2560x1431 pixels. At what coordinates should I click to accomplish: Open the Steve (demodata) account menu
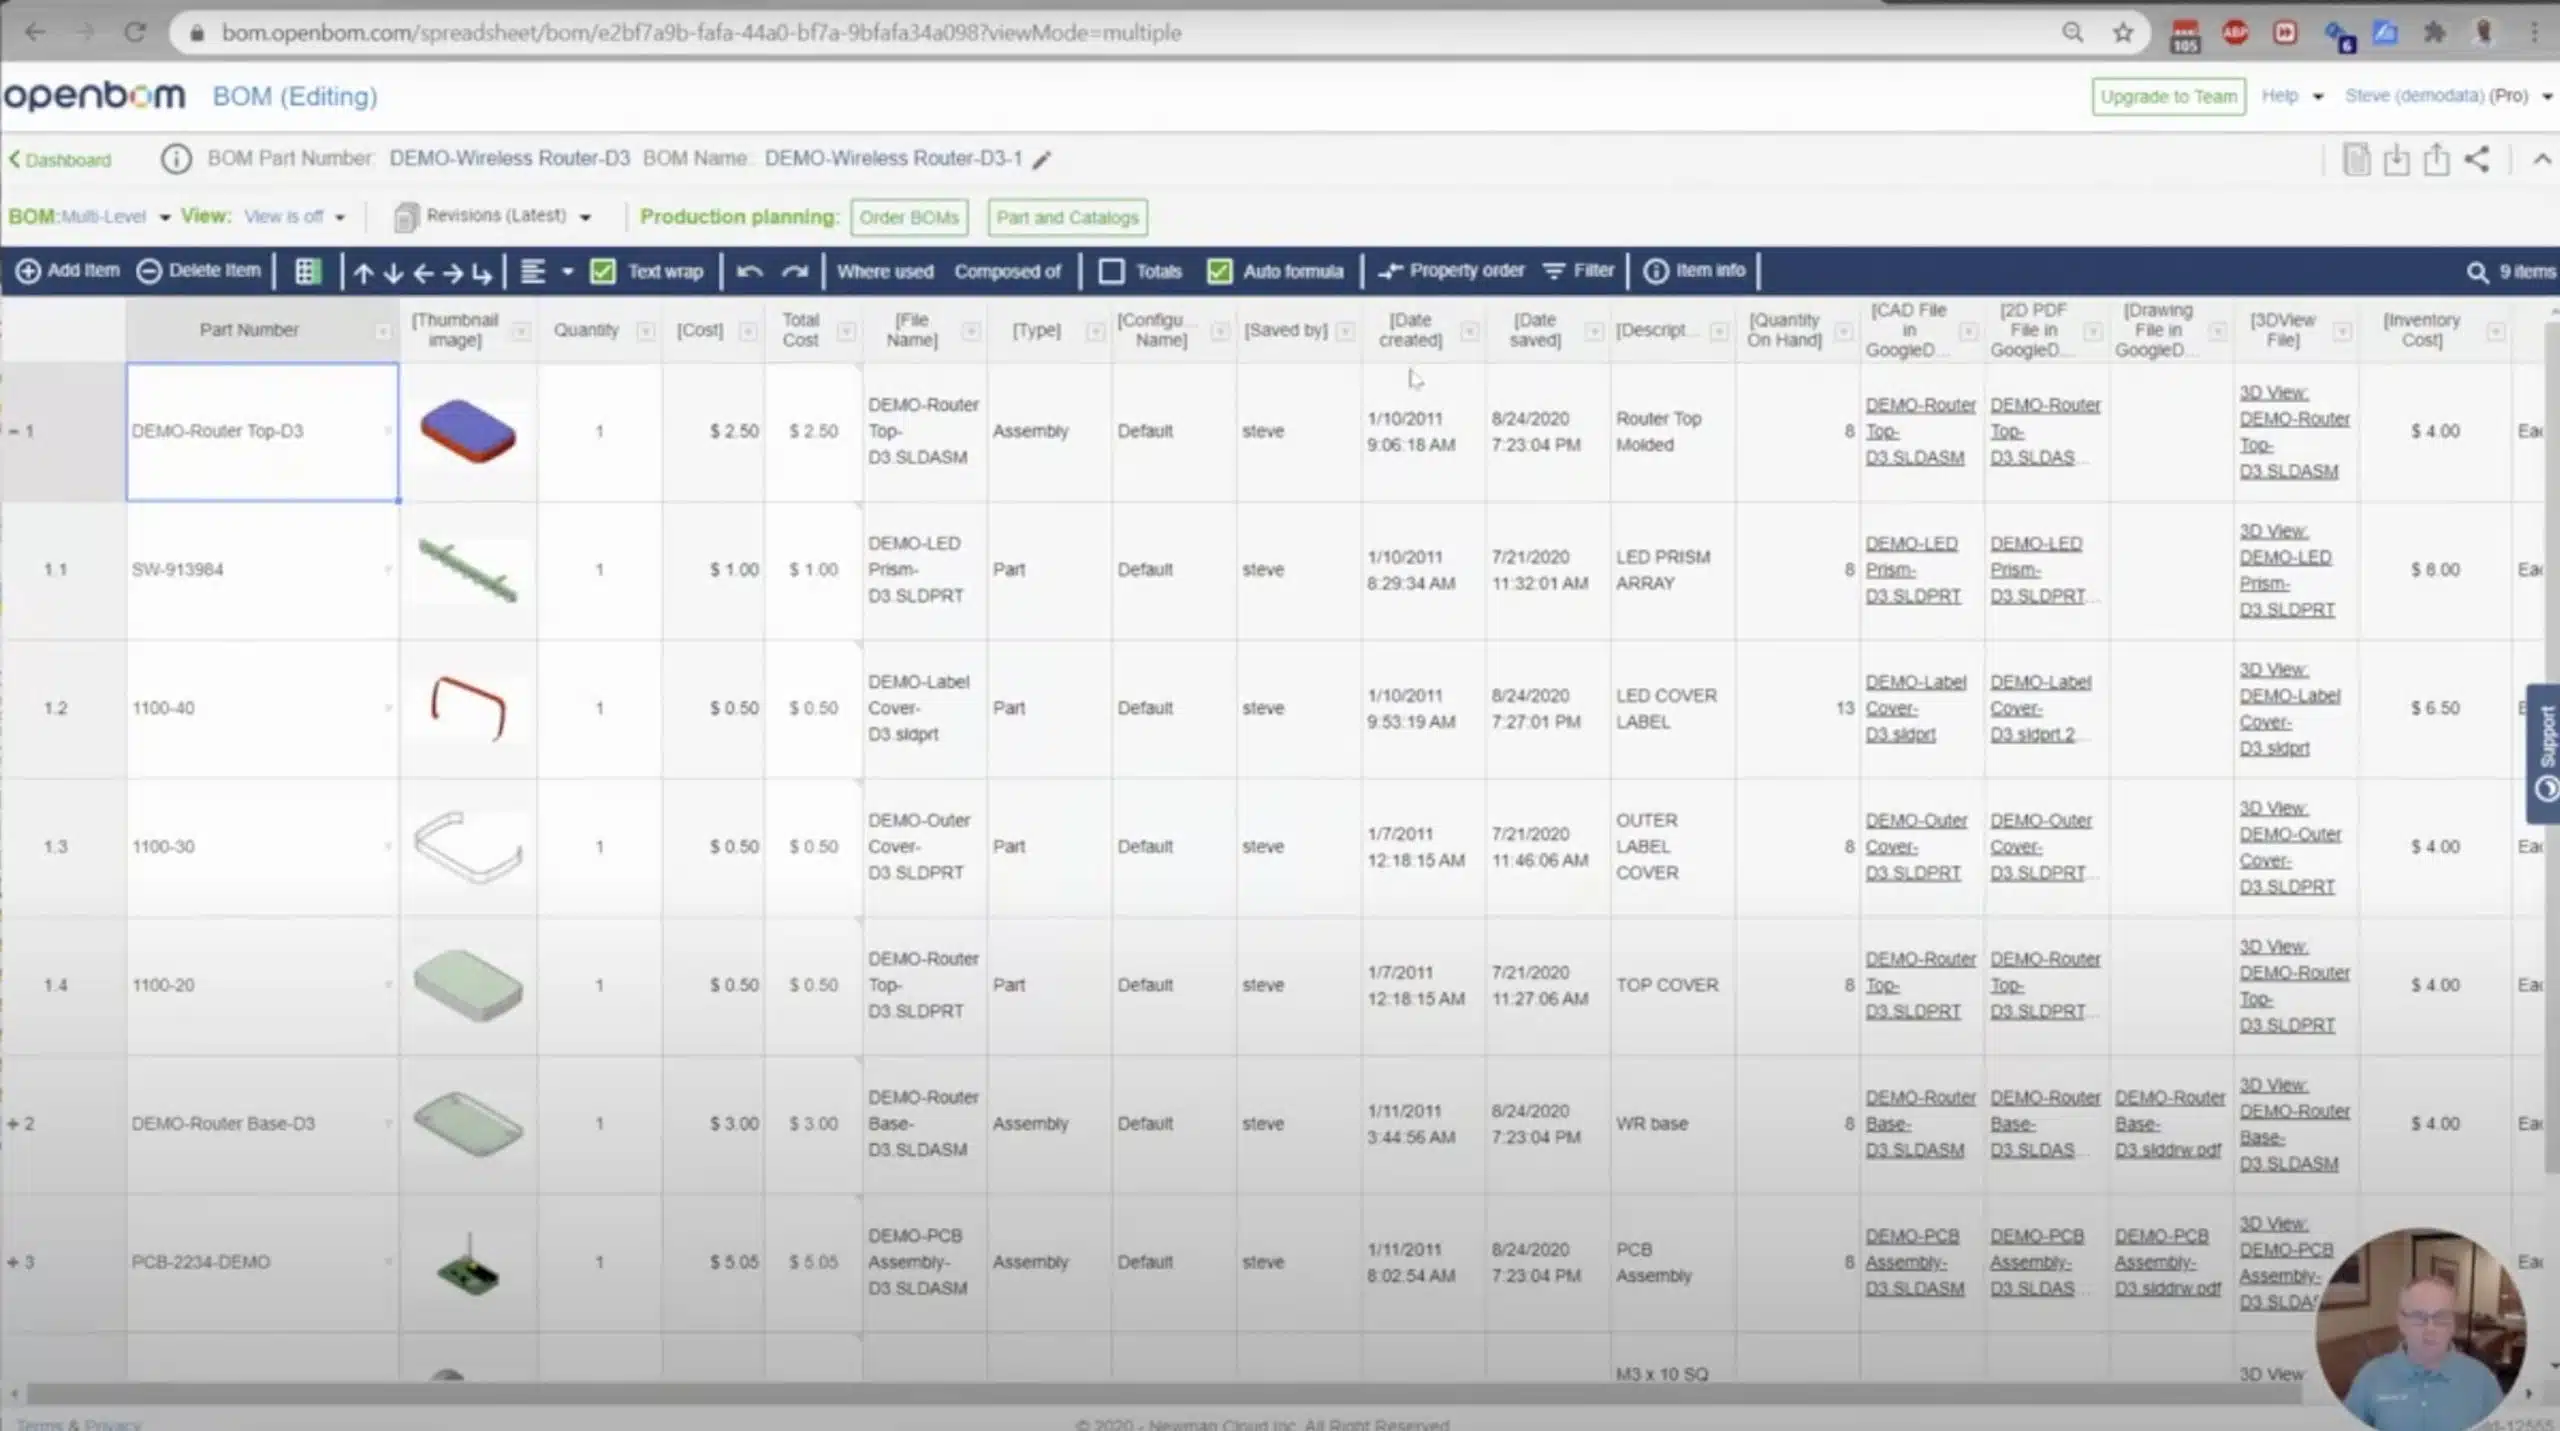(x=2448, y=96)
